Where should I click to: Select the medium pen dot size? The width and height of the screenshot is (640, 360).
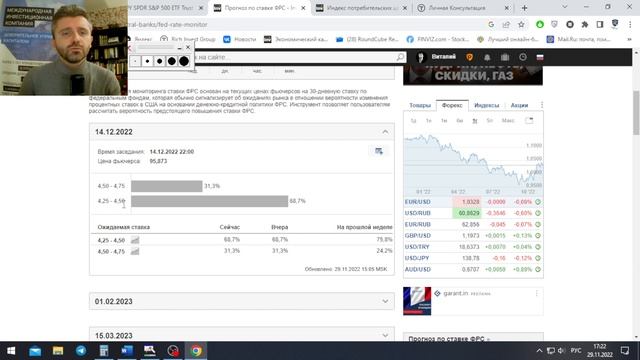[x=160, y=61]
